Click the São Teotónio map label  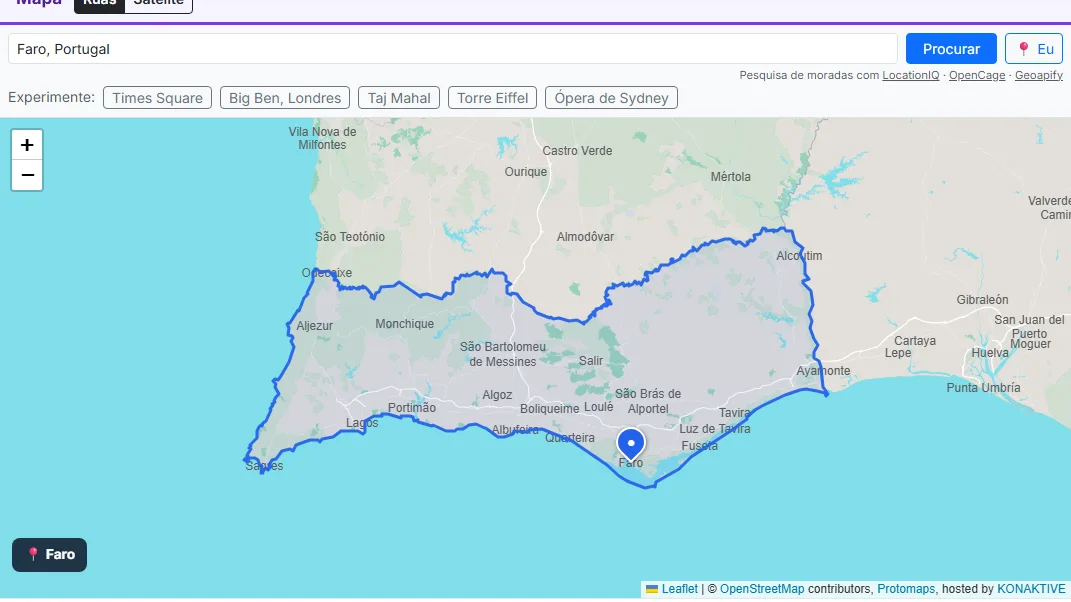(350, 237)
